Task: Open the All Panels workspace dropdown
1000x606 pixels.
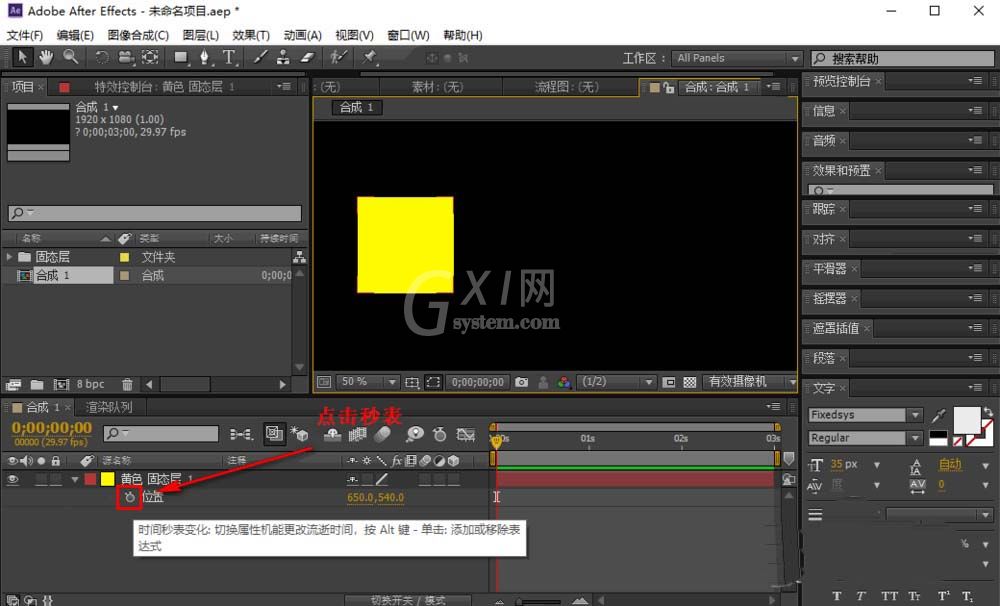Action: (x=737, y=58)
